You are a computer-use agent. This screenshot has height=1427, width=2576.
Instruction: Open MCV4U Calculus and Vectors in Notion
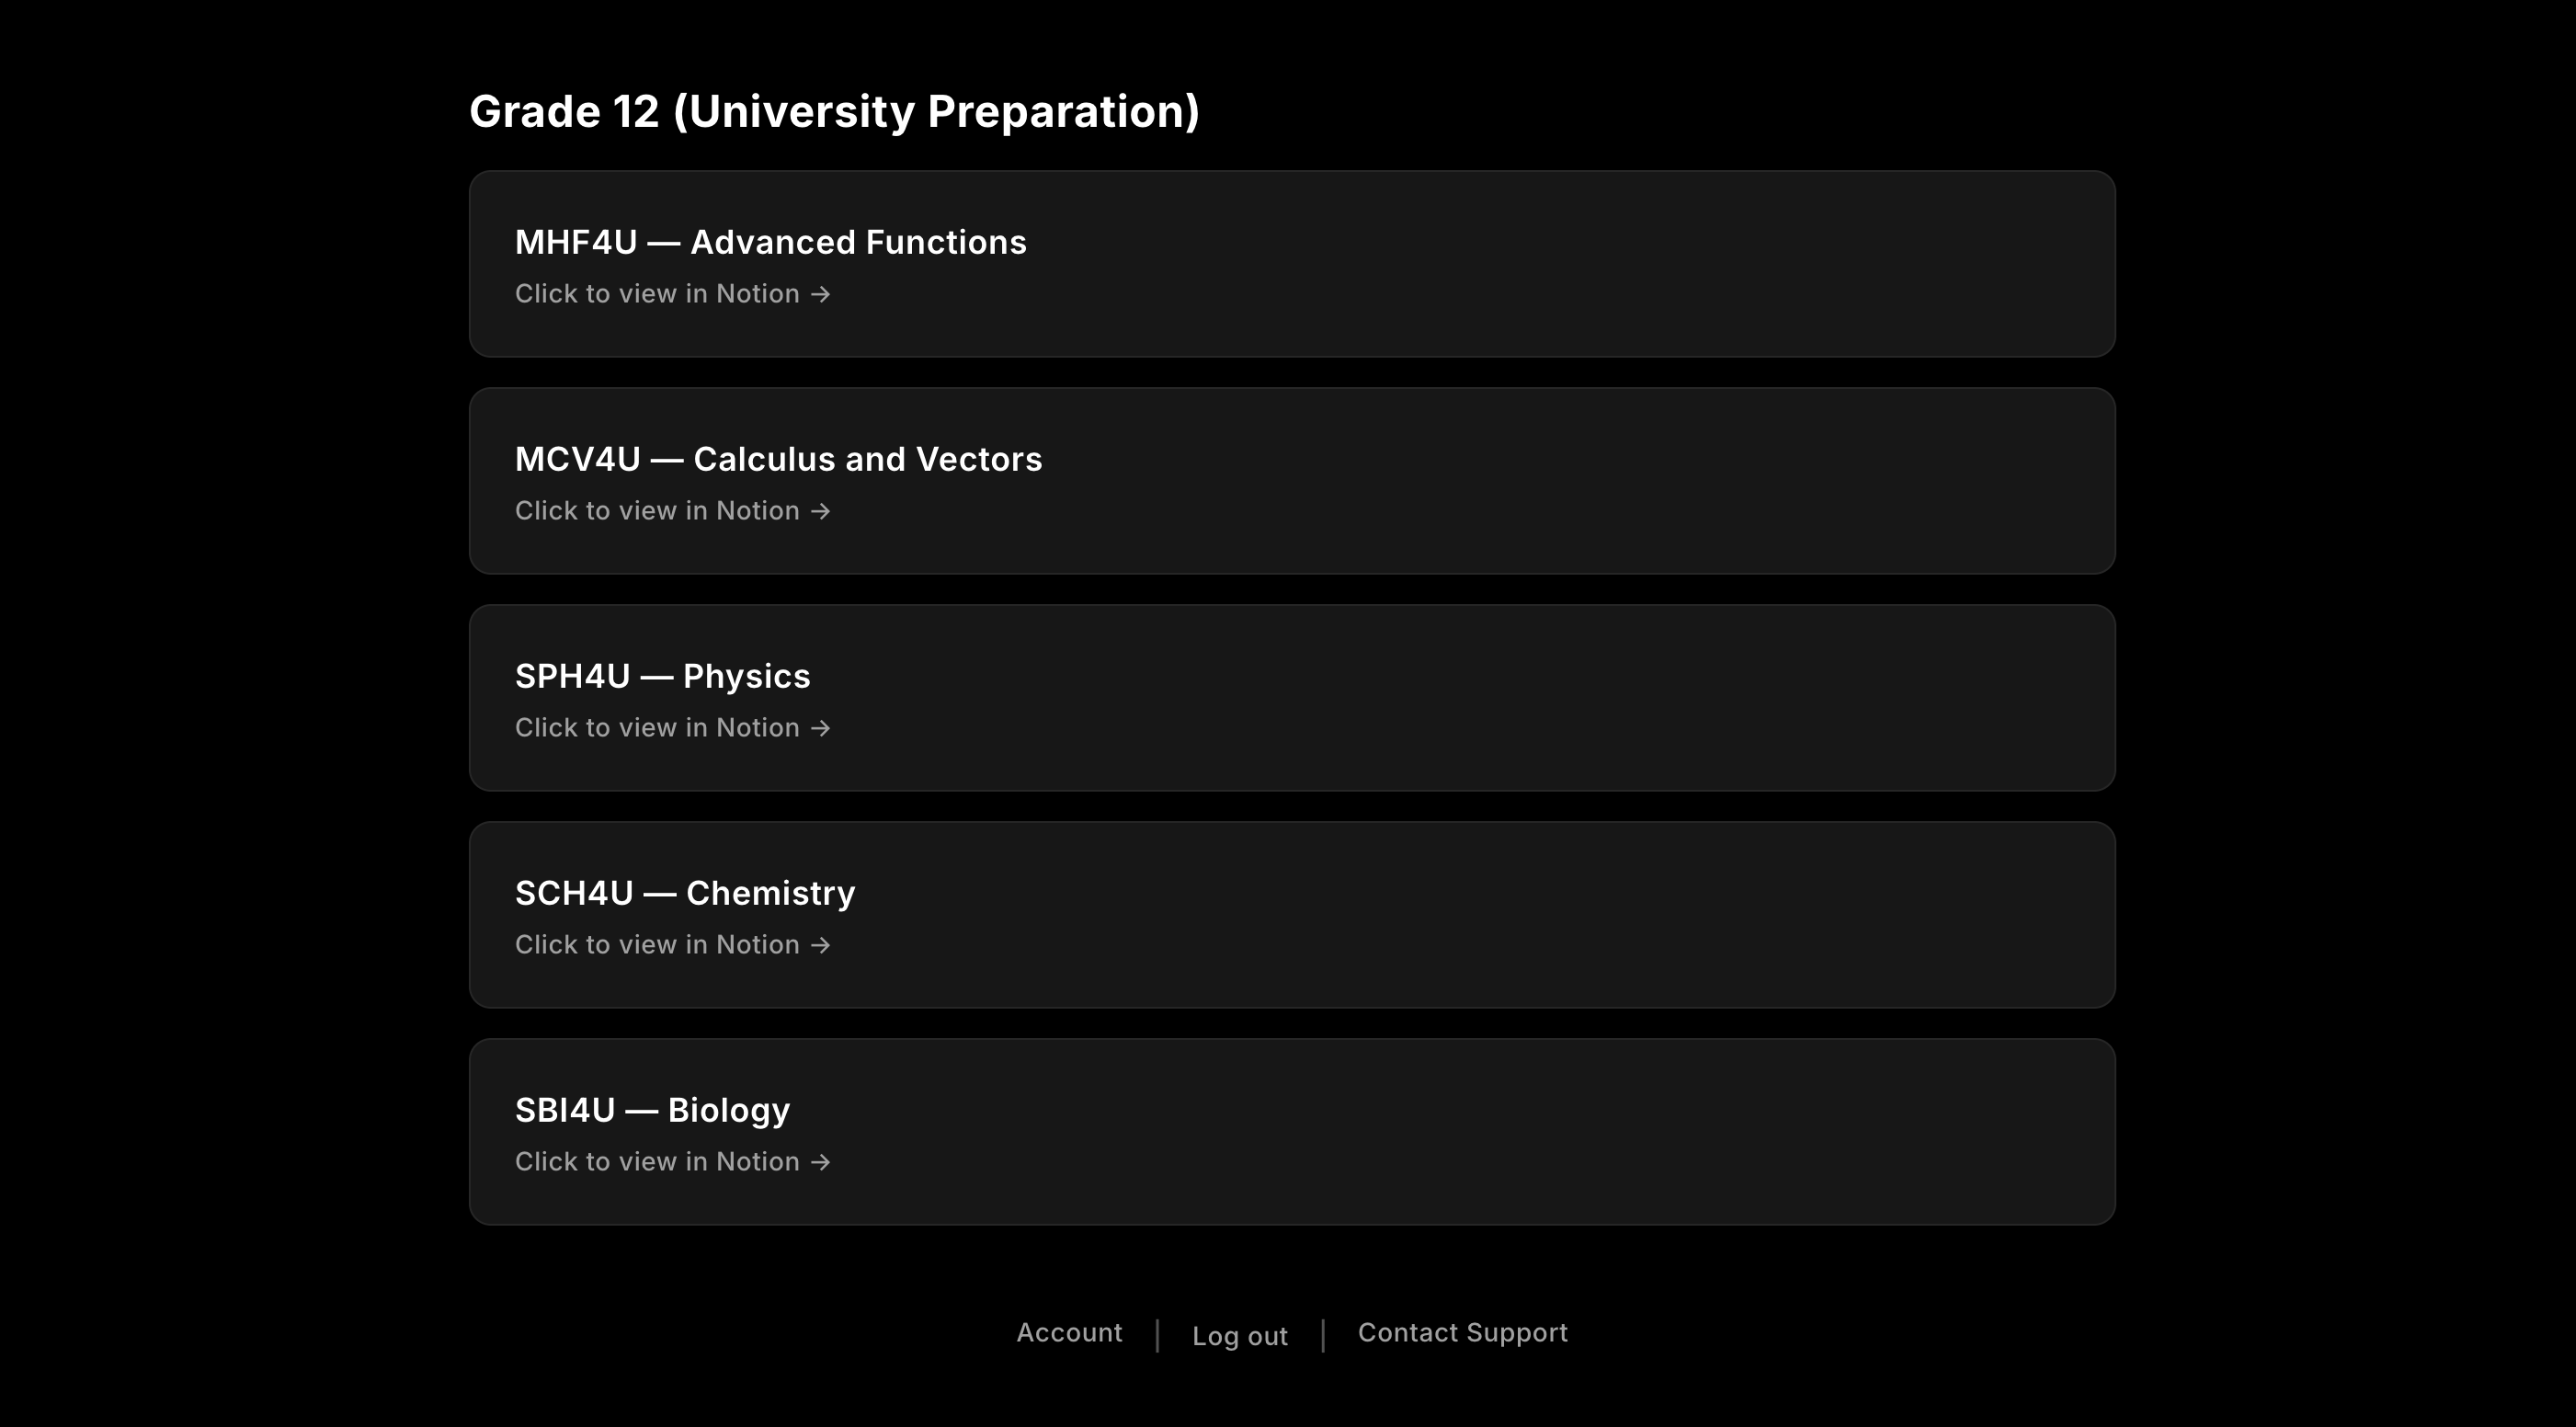tap(672, 510)
